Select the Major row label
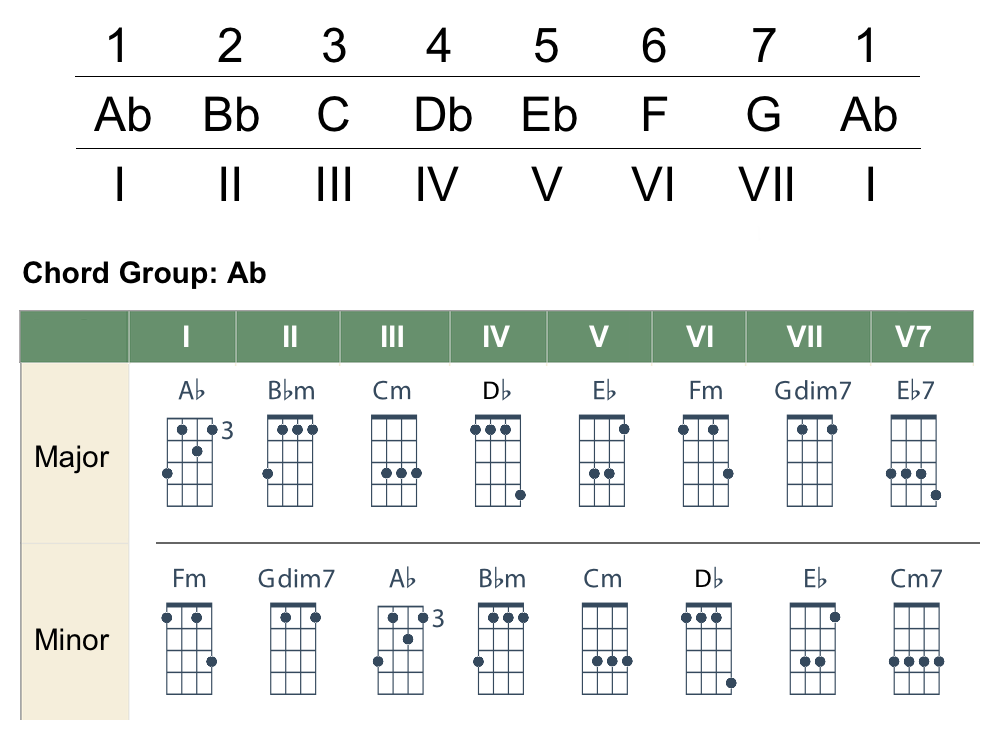Screen dimensions: 987x740 (72, 458)
